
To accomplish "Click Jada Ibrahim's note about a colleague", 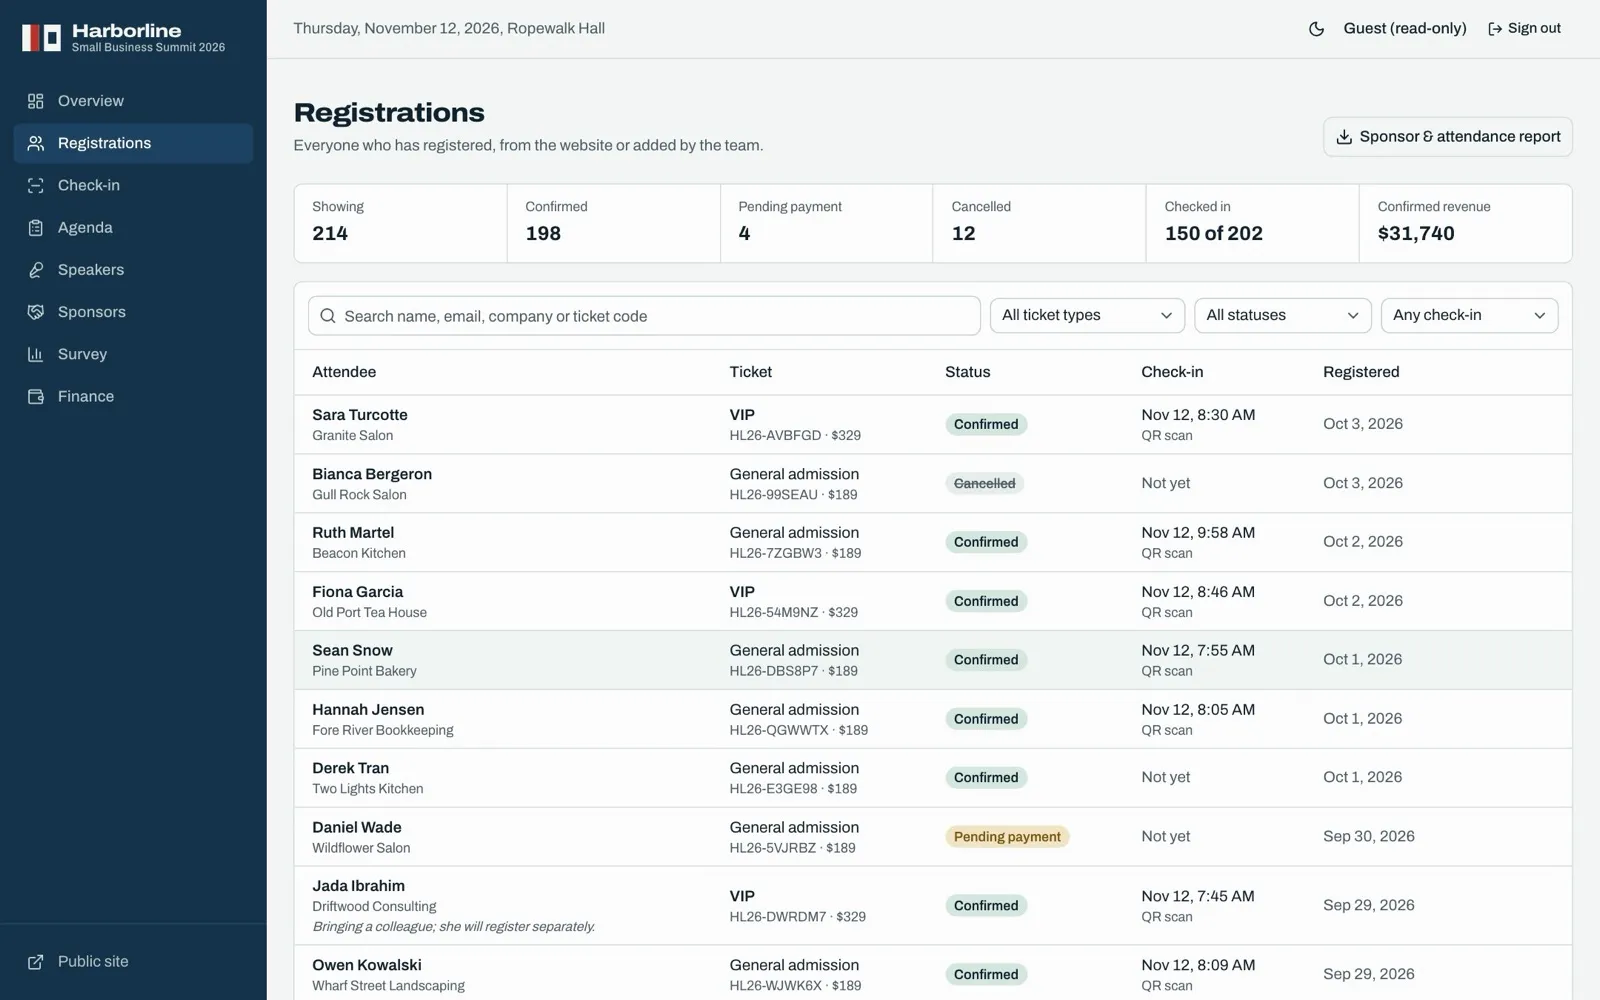I will [x=453, y=927].
